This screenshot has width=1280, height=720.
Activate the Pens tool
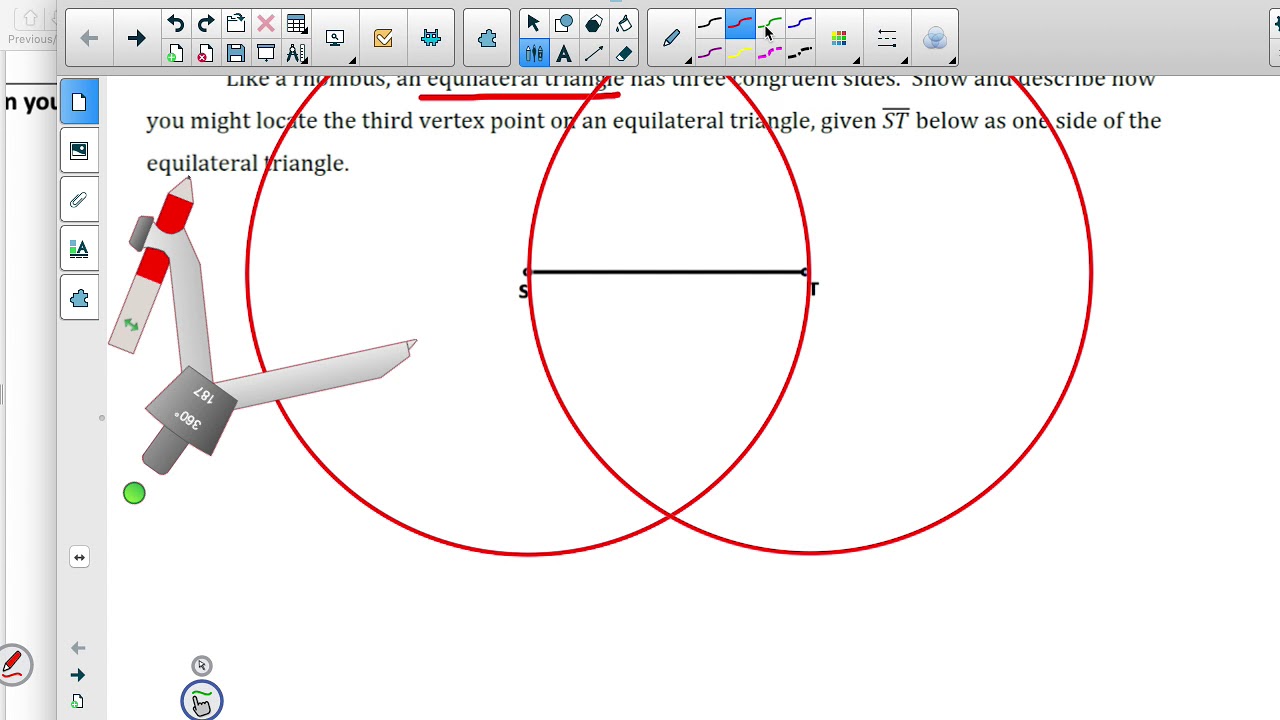click(x=534, y=53)
